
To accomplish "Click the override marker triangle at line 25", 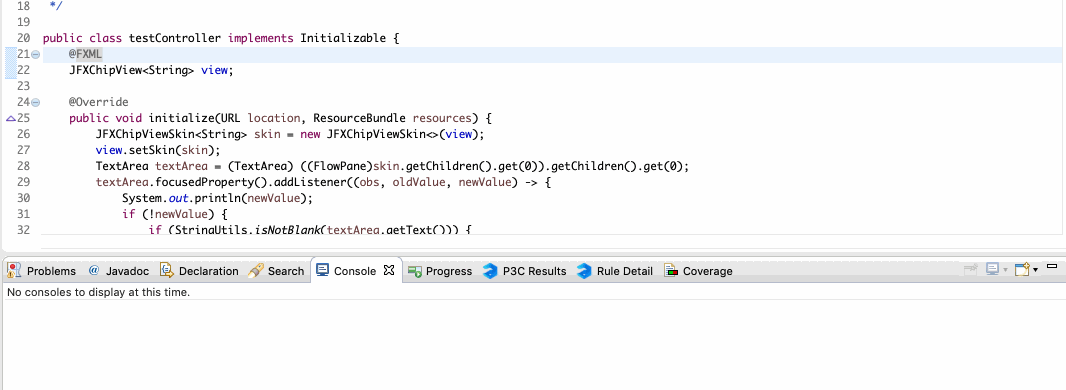I will (10, 118).
